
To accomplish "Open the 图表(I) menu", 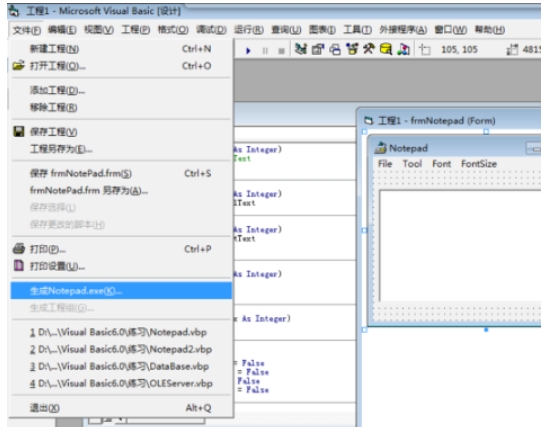I will (x=322, y=30).
